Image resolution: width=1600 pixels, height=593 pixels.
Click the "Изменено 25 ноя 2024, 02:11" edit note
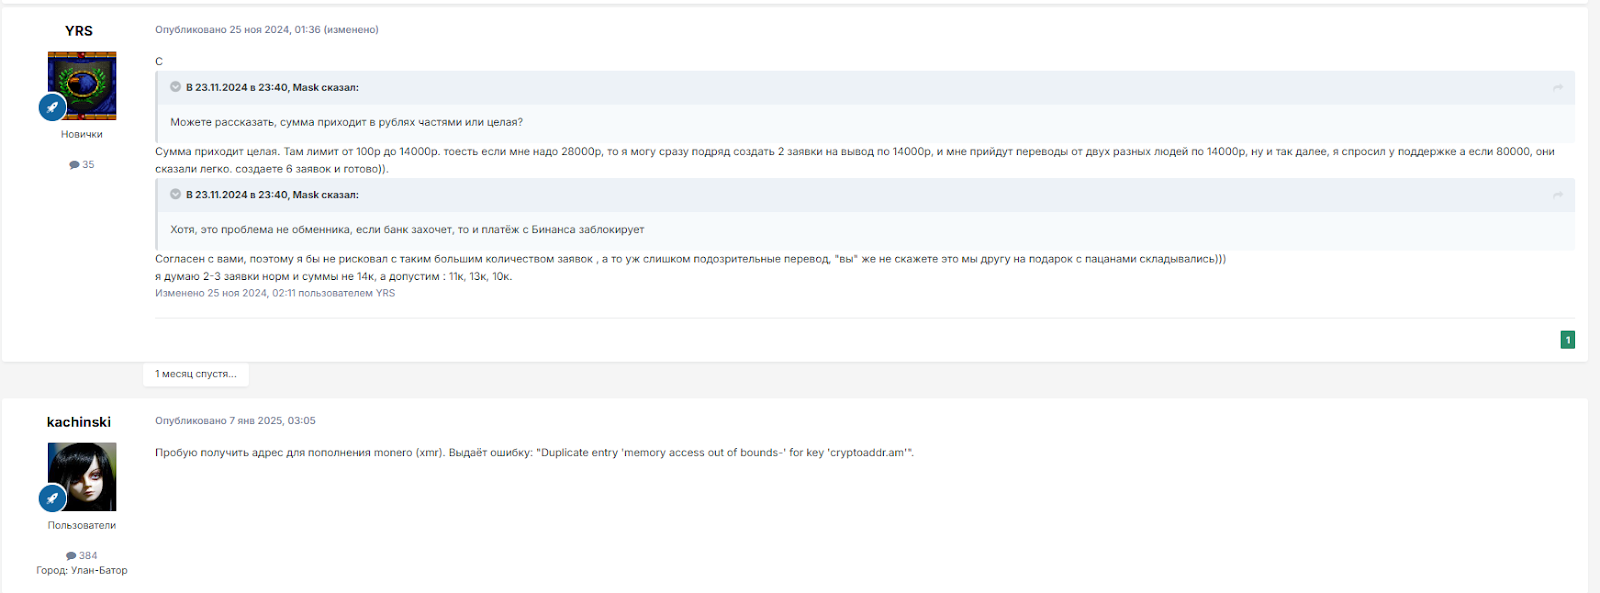pyautogui.click(x=275, y=293)
